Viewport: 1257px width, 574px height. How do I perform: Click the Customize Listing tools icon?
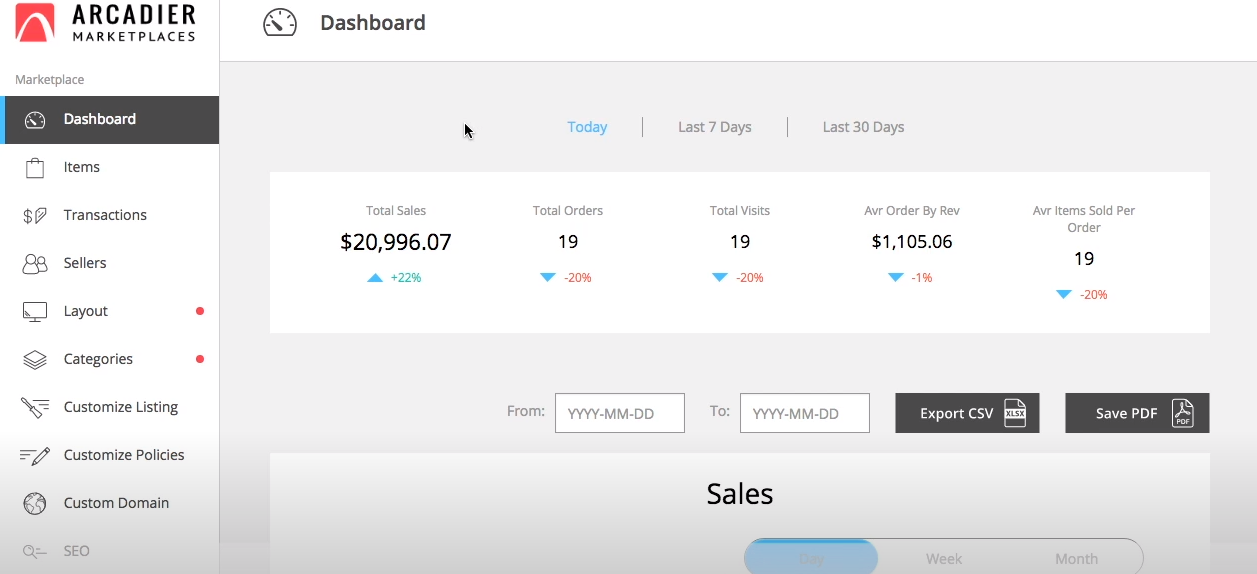[x=35, y=407]
